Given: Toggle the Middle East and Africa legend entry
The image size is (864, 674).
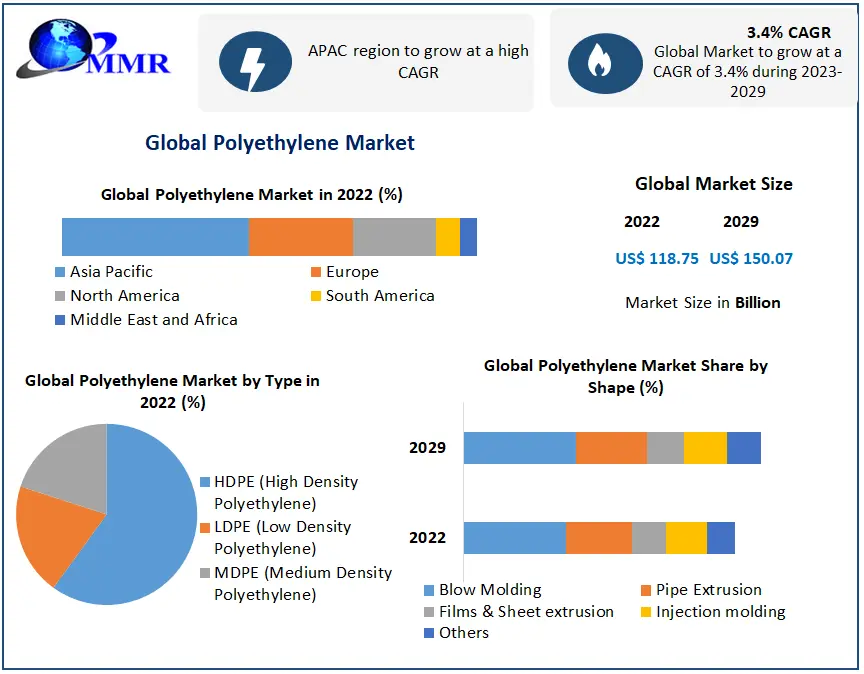Looking at the screenshot, I should (62, 320).
